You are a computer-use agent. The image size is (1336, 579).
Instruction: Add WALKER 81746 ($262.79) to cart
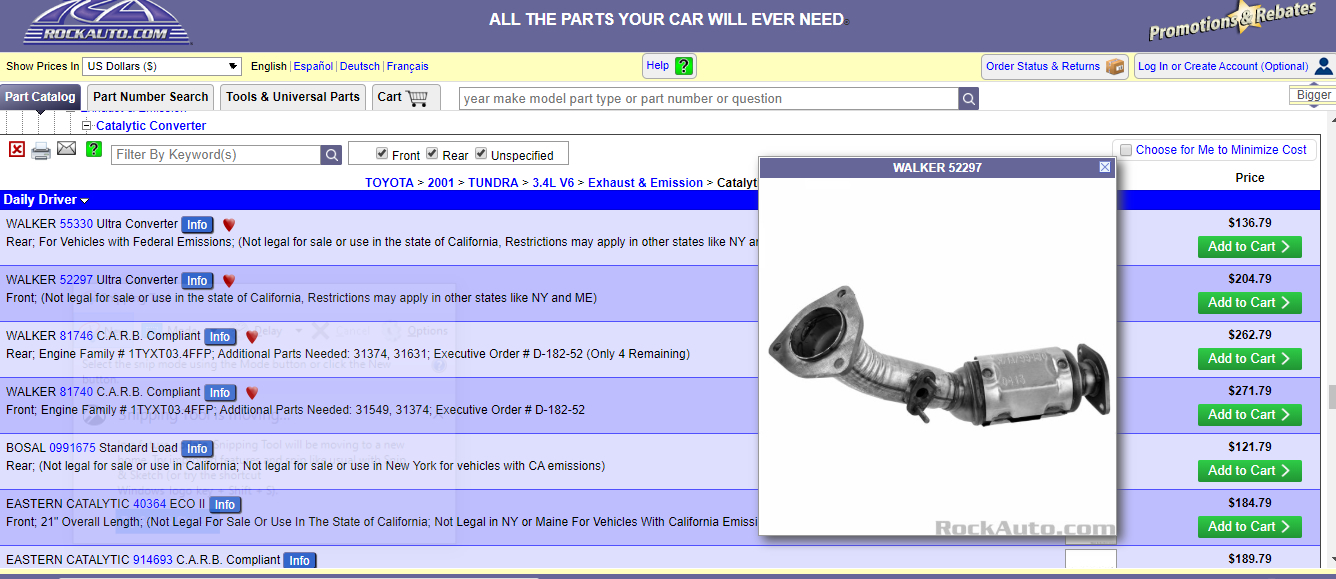[x=1249, y=358]
